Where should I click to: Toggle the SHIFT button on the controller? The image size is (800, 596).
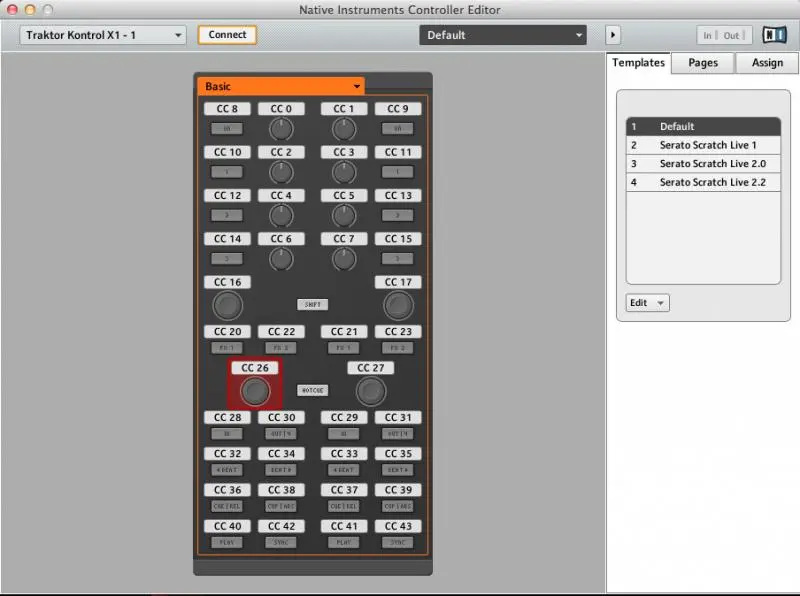[x=312, y=304]
